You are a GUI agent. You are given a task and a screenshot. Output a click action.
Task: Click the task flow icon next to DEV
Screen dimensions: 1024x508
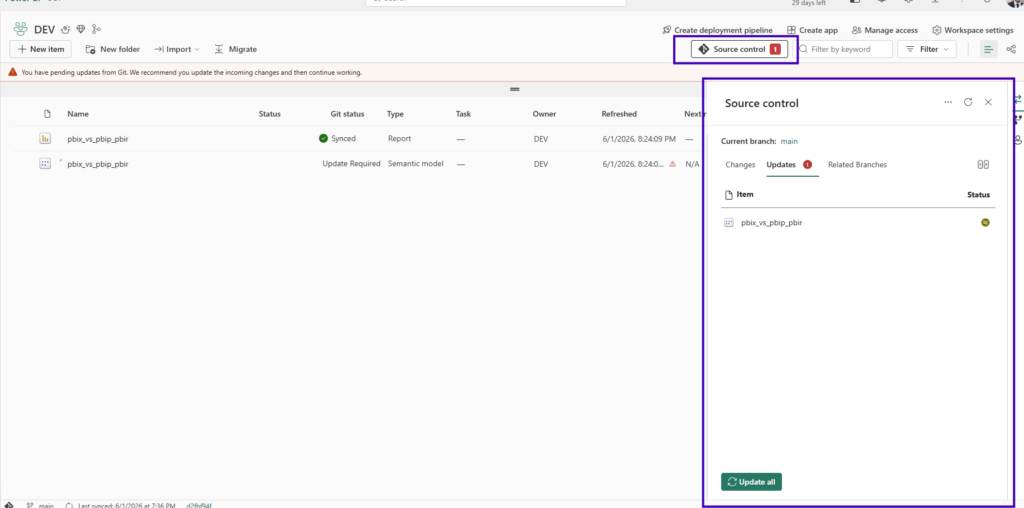click(x=65, y=29)
